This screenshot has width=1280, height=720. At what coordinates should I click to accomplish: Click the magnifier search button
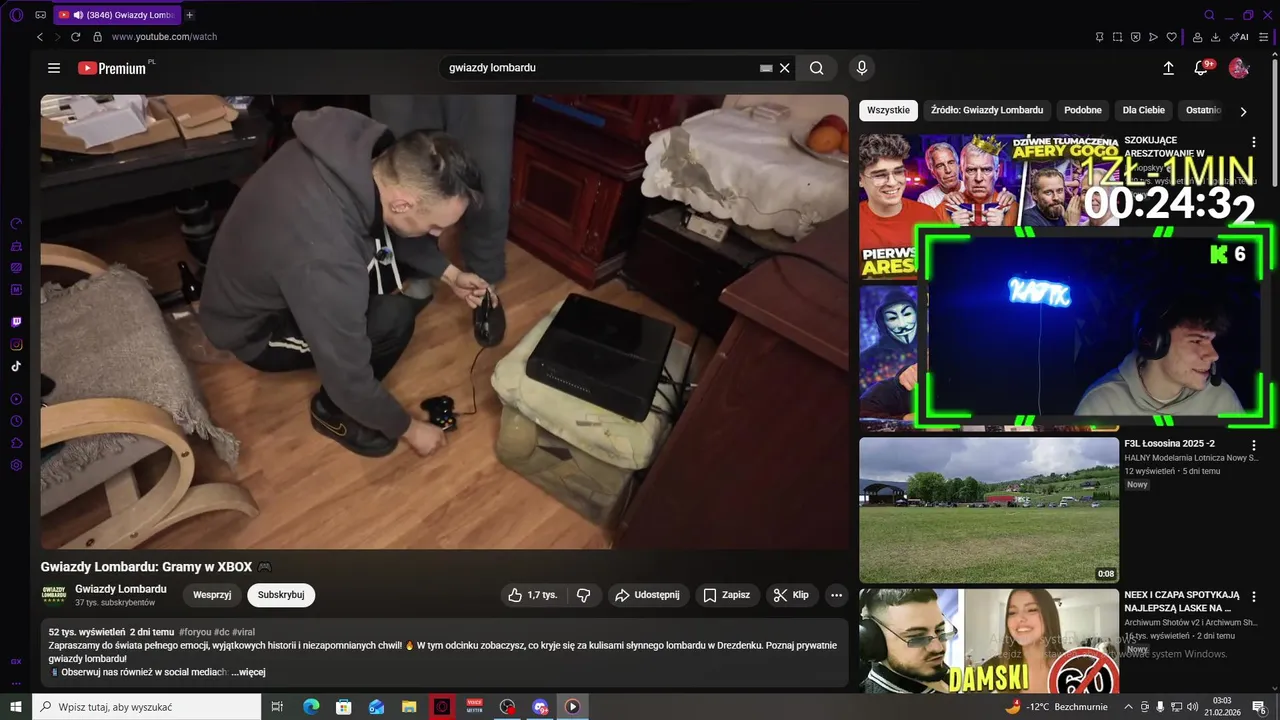[817, 68]
